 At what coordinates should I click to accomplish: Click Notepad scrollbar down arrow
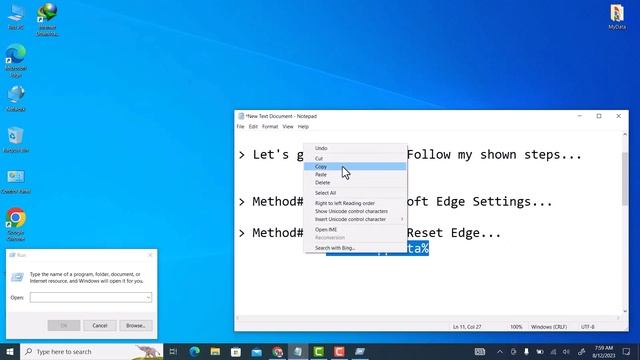point(624,311)
